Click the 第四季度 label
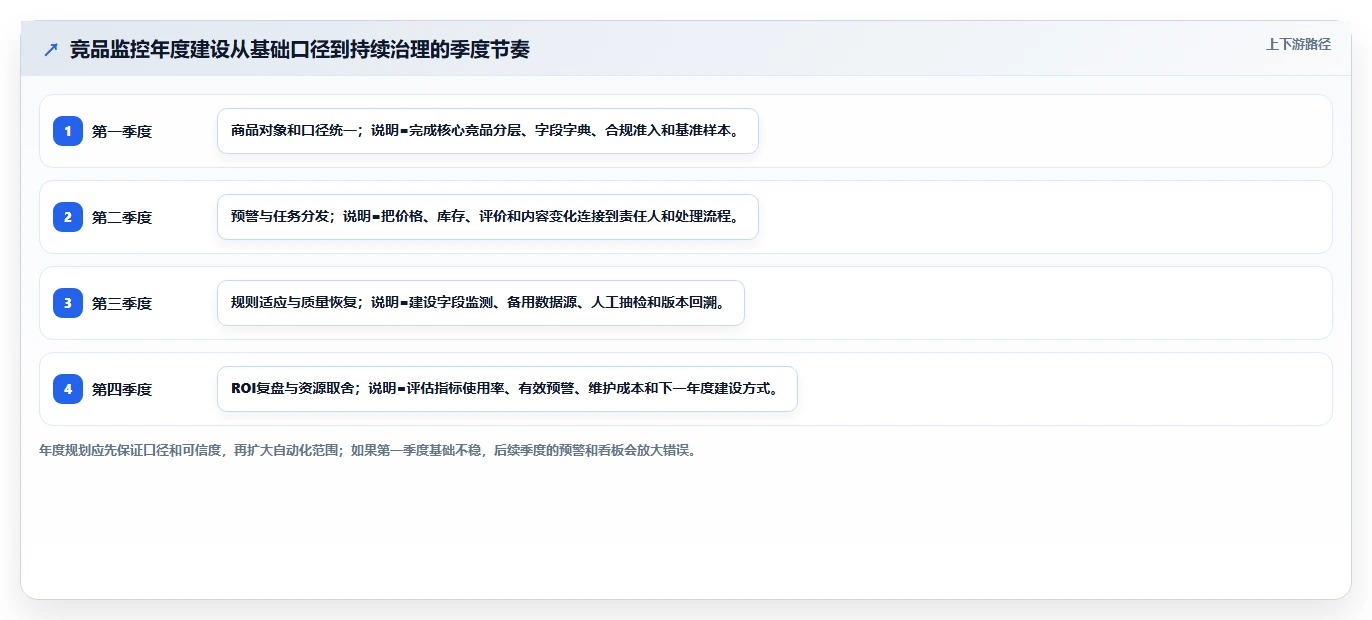The width and height of the screenshot is (1372, 620). (122, 389)
